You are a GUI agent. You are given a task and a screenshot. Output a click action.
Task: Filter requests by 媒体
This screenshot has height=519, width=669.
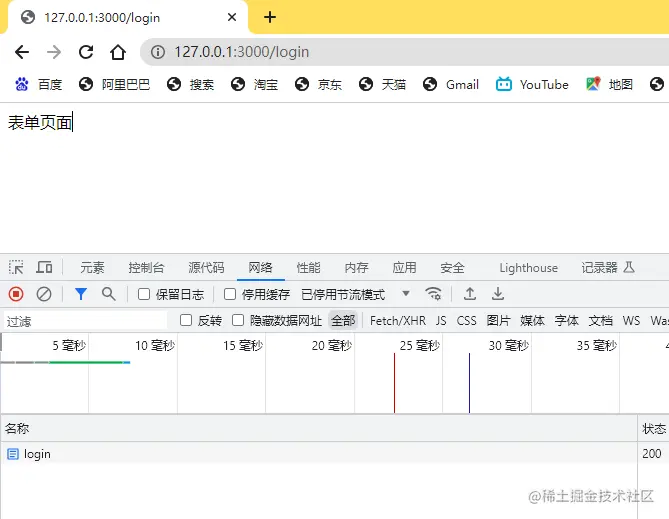click(x=532, y=321)
